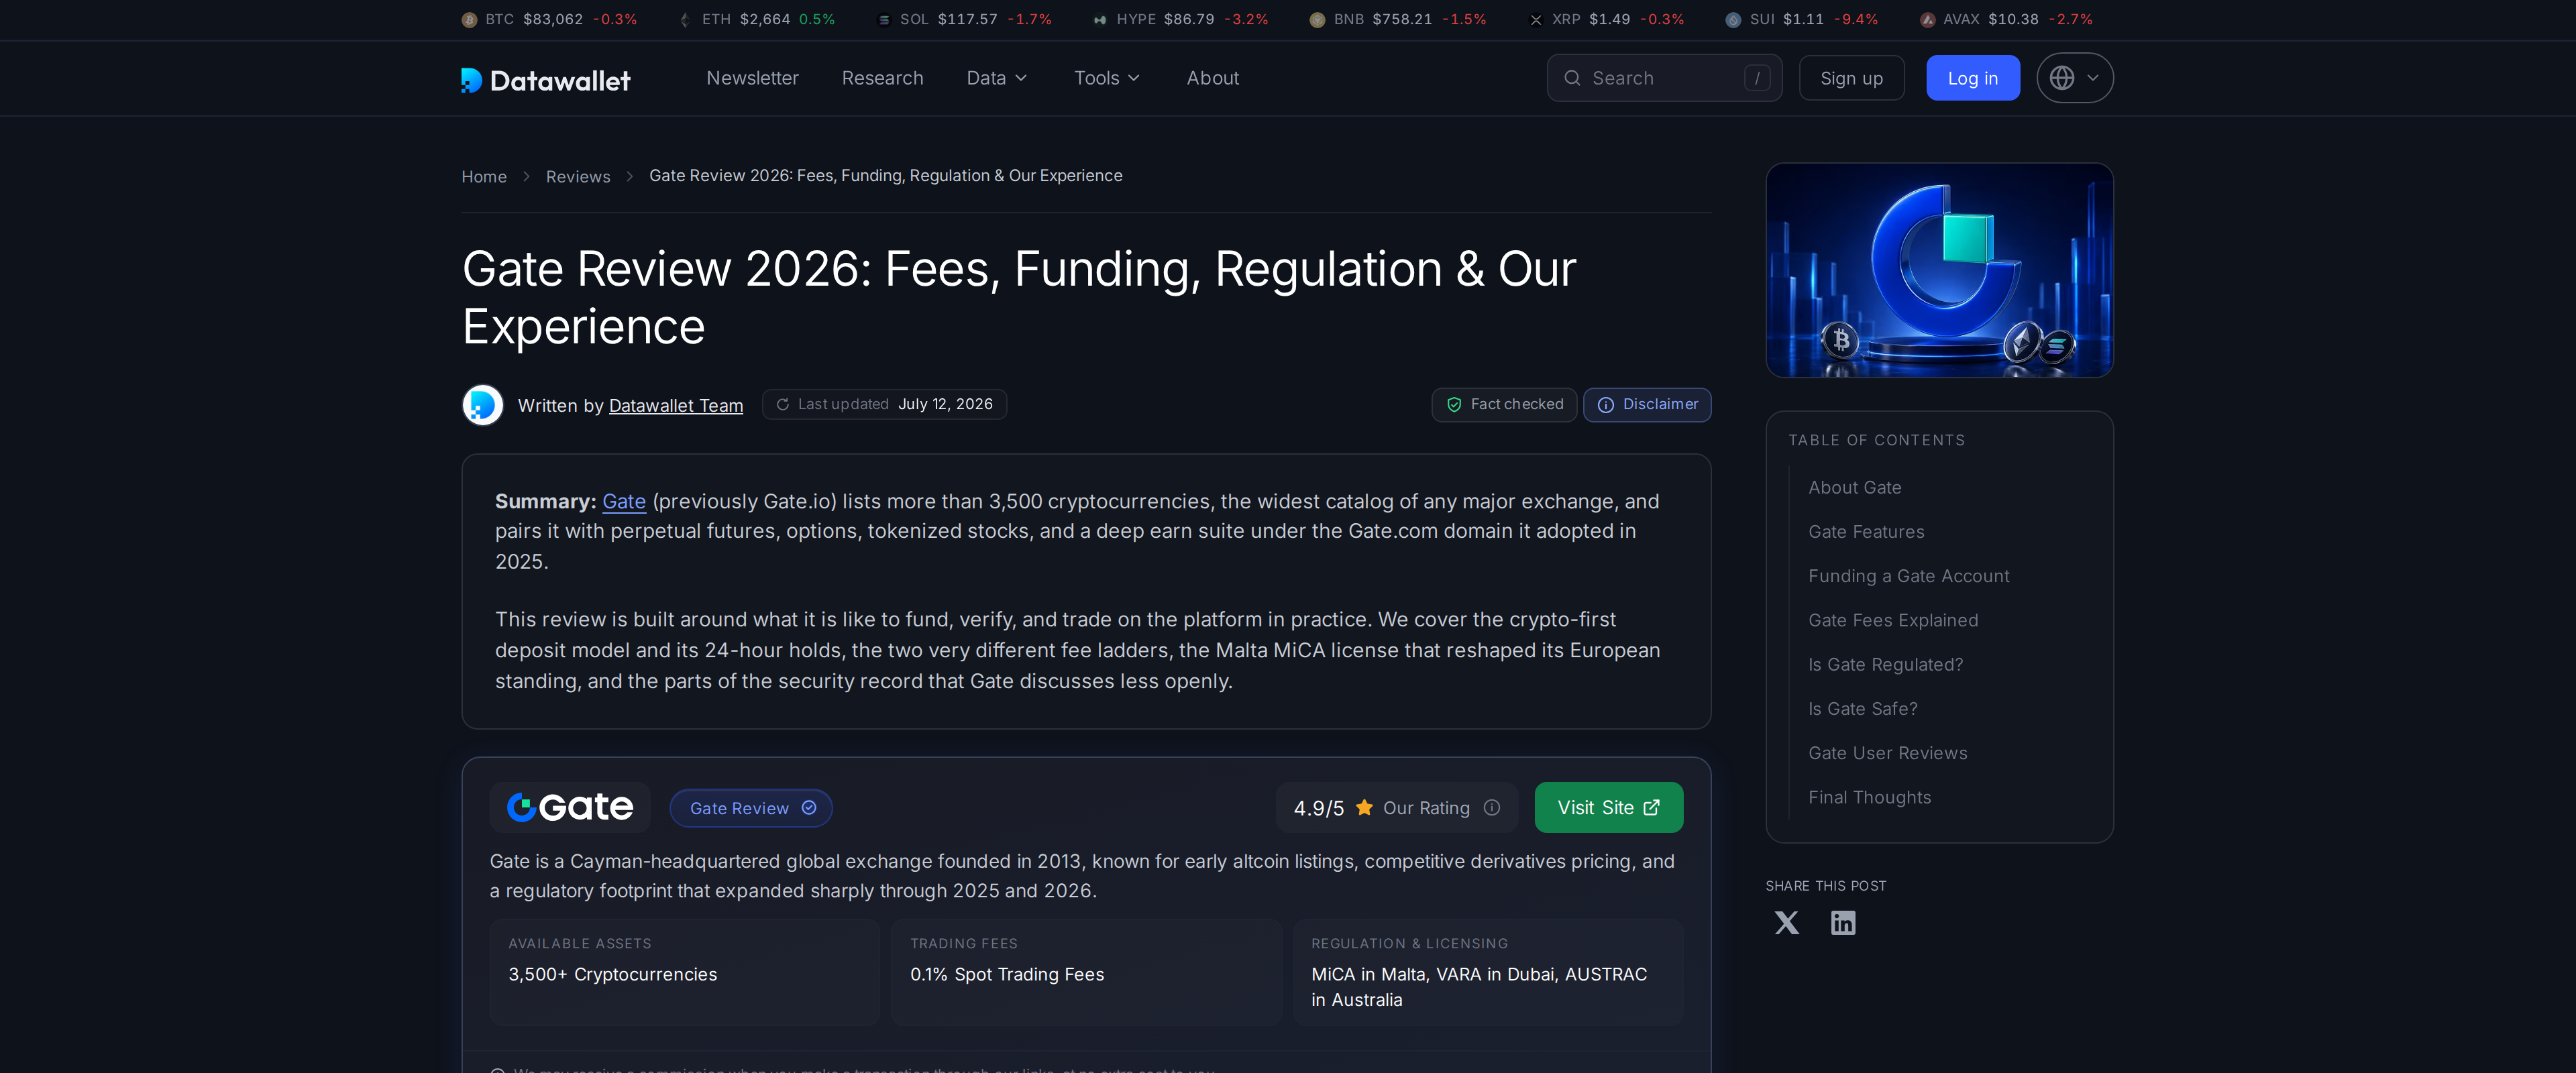This screenshot has height=1073, width=2576.
Task: Expand the Tools dropdown menu
Action: 1107,78
